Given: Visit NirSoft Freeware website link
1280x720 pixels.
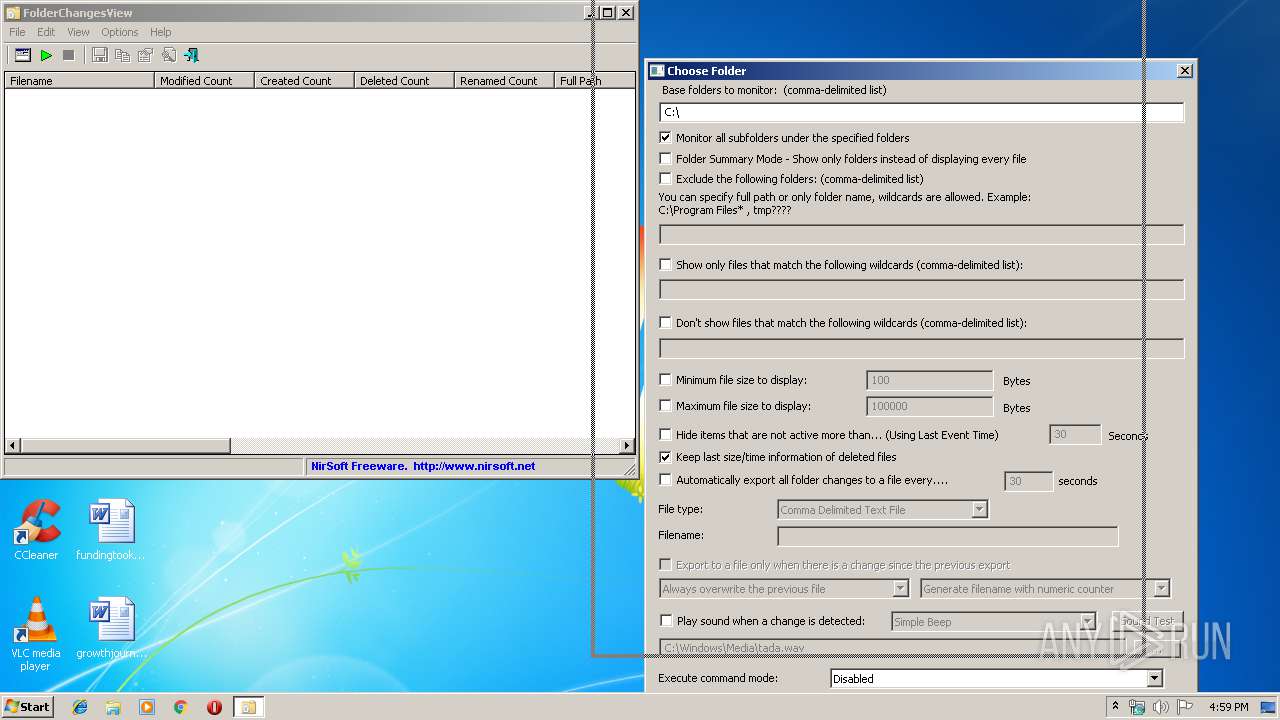Looking at the screenshot, I should pyautogui.click(x=423, y=466).
